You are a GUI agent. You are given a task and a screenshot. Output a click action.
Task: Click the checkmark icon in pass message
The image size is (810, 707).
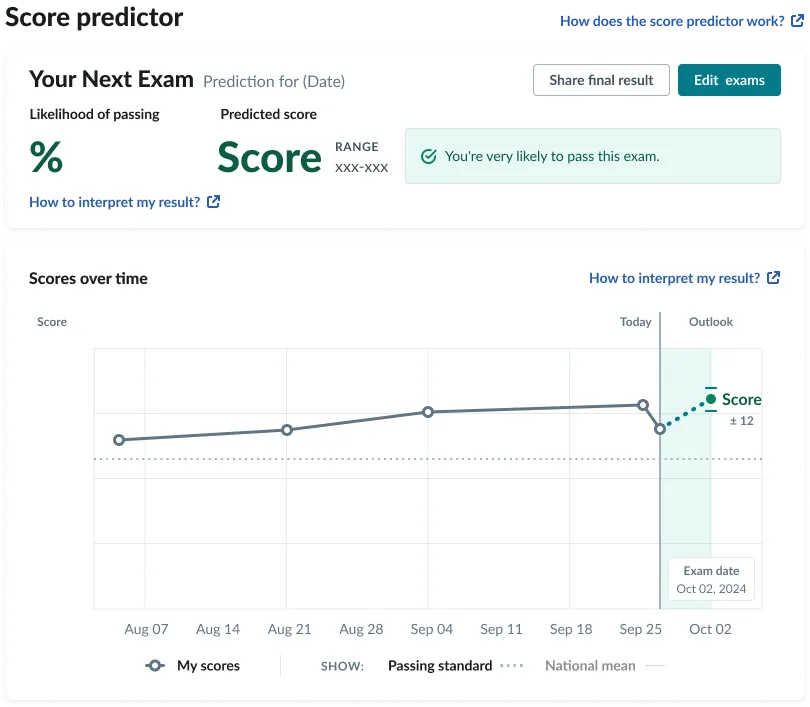coord(429,156)
